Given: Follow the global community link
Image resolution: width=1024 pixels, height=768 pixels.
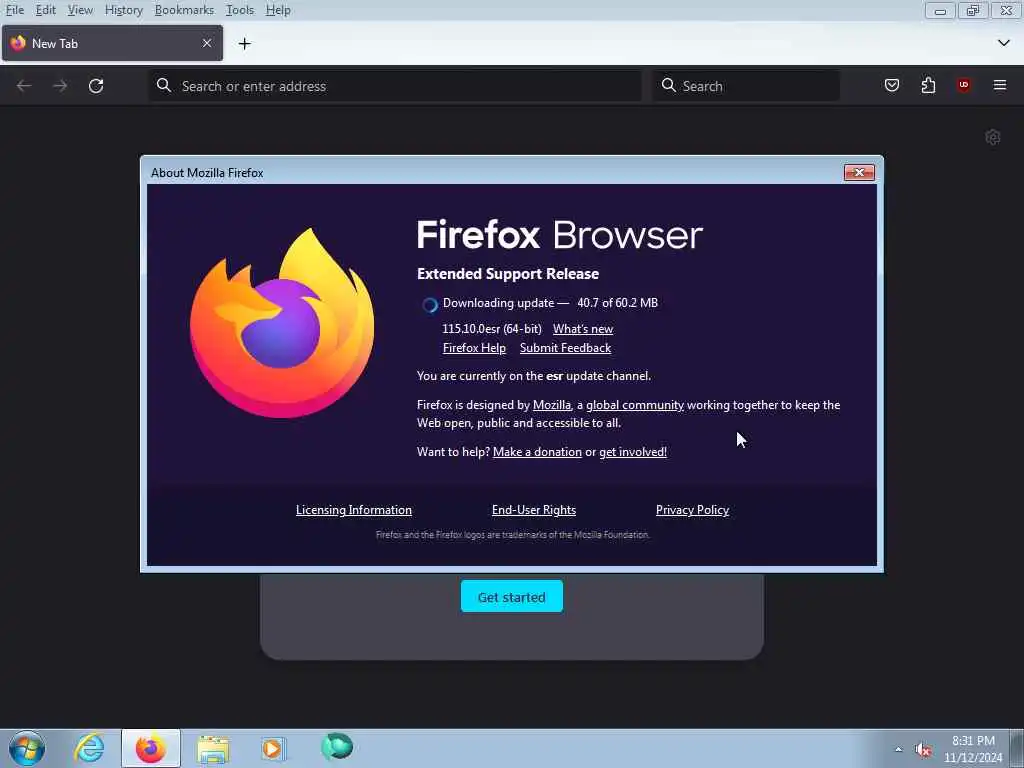Looking at the screenshot, I should coord(635,405).
